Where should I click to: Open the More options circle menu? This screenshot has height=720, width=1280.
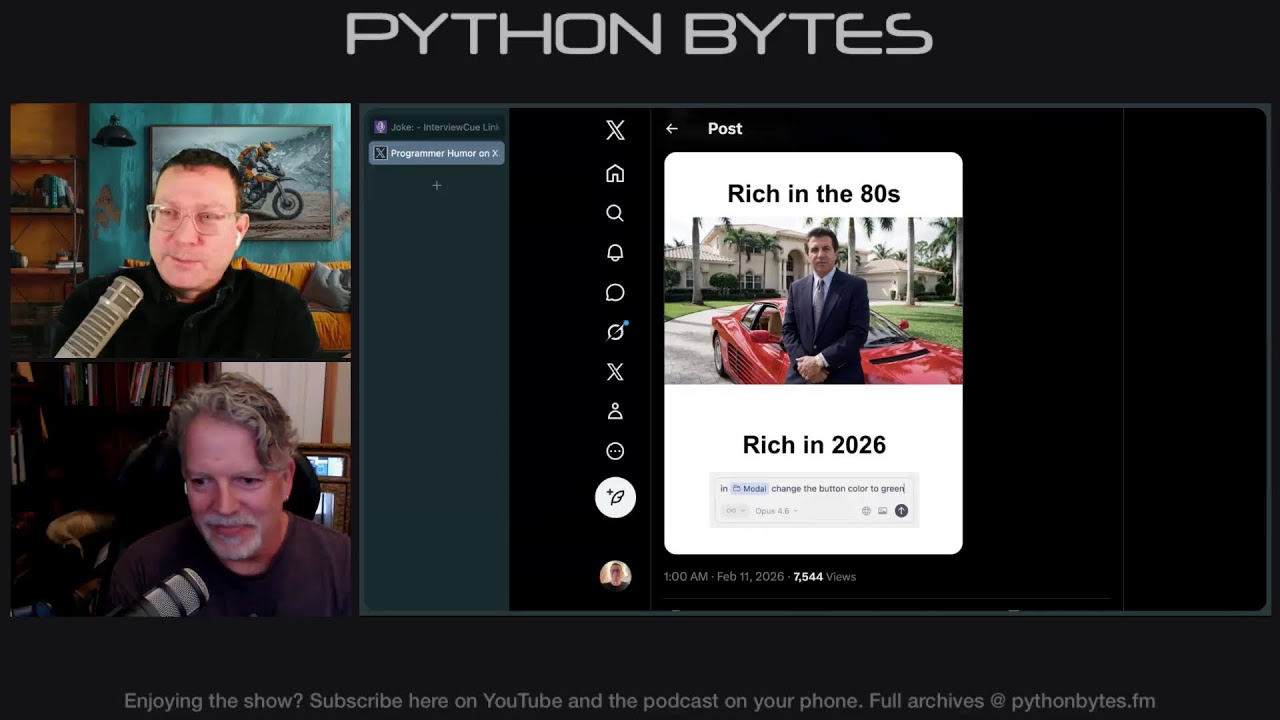coord(615,451)
